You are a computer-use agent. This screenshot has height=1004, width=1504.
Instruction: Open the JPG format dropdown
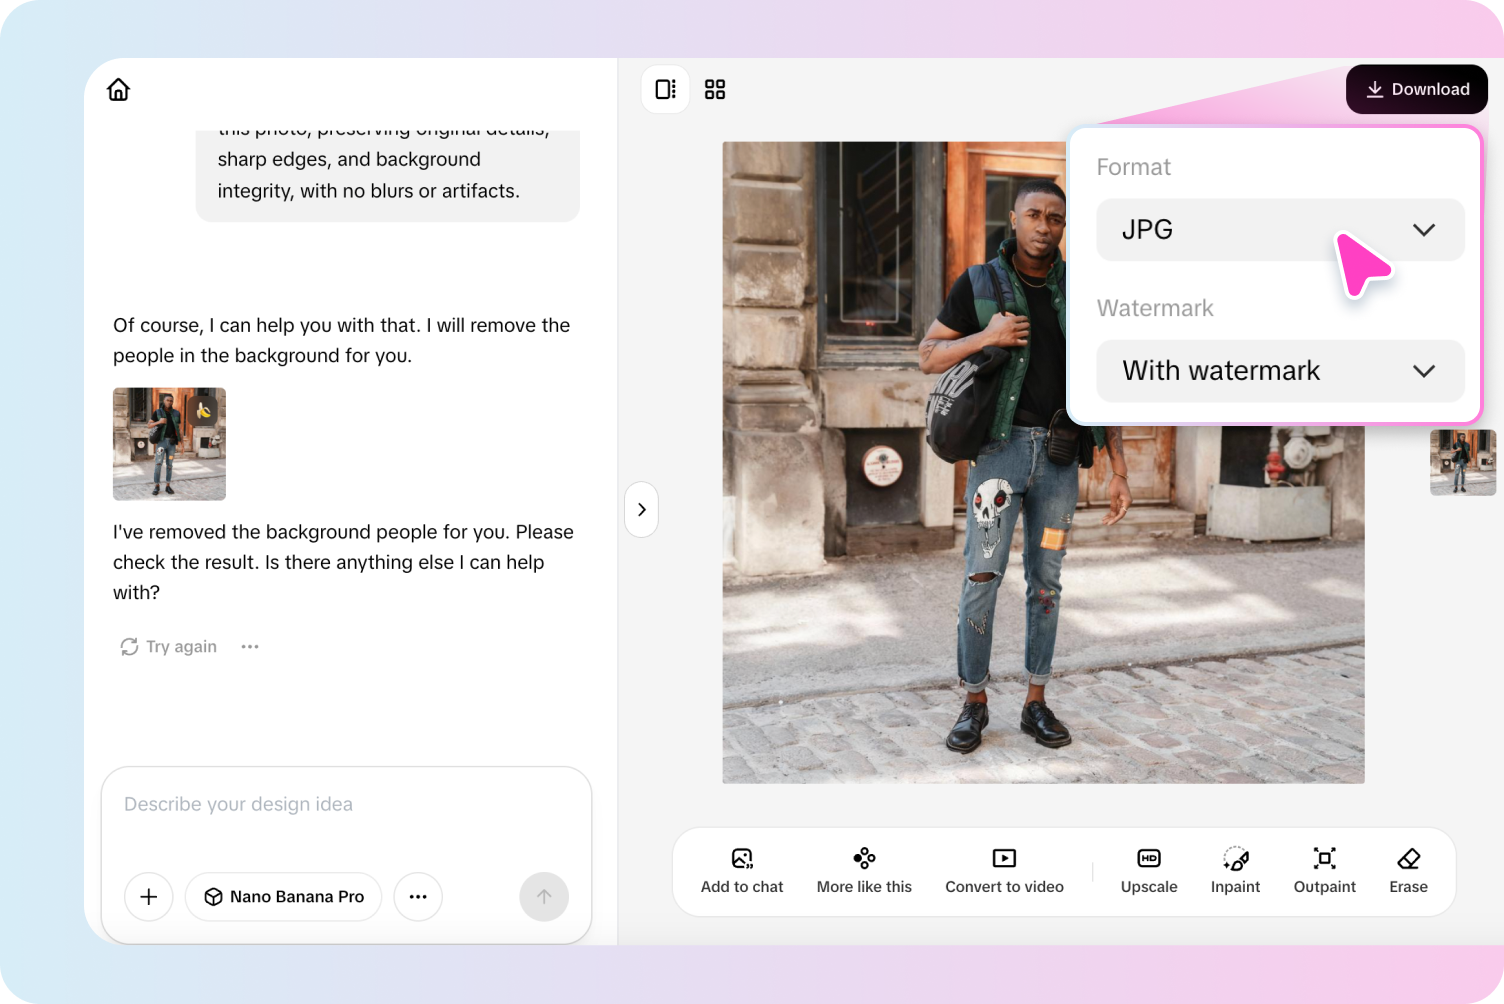pyautogui.click(x=1279, y=230)
